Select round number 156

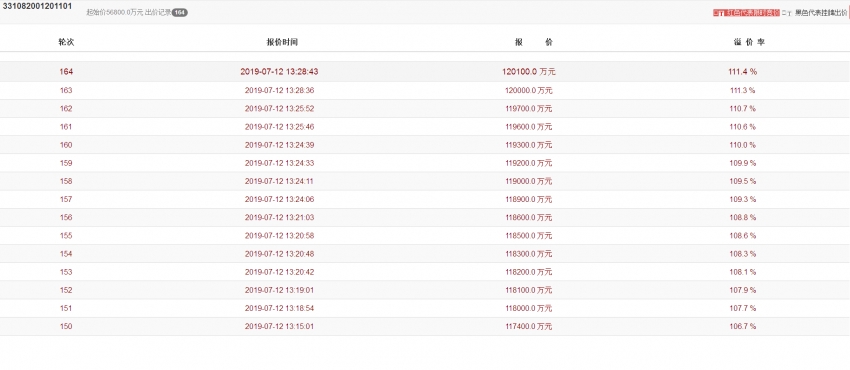click(66, 218)
